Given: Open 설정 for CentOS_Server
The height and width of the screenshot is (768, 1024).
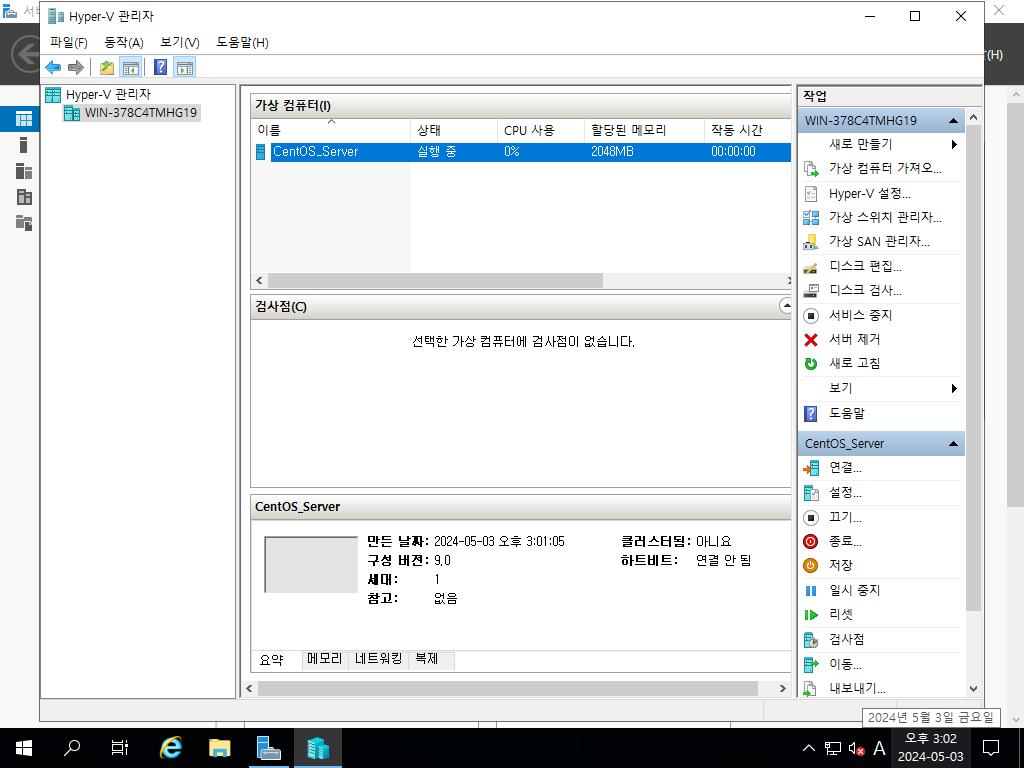Looking at the screenshot, I should (x=845, y=492).
